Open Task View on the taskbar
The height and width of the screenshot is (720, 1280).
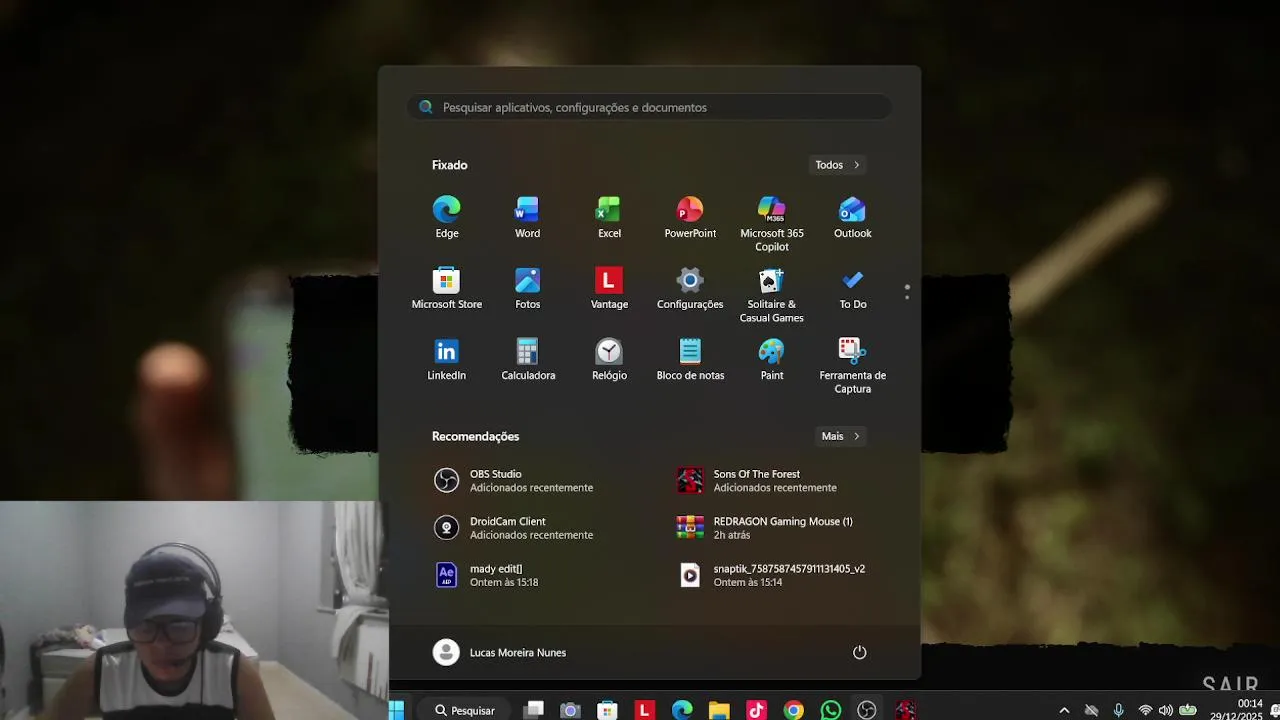coord(535,710)
